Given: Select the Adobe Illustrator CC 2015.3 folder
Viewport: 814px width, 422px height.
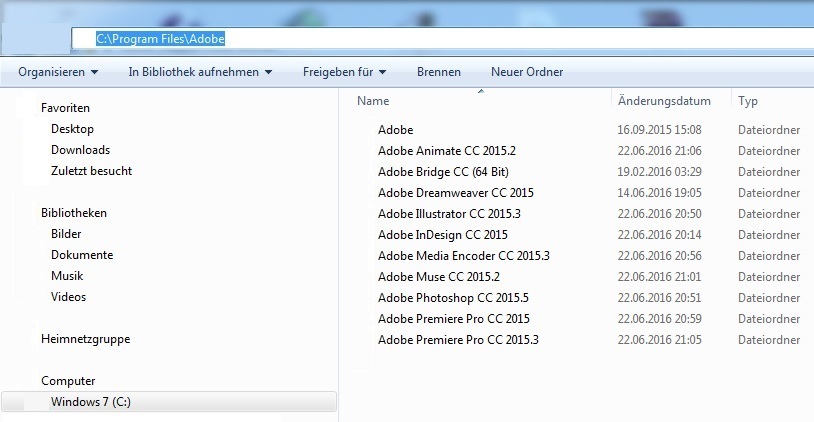Looking at the screenshot, I should point(449,214).
